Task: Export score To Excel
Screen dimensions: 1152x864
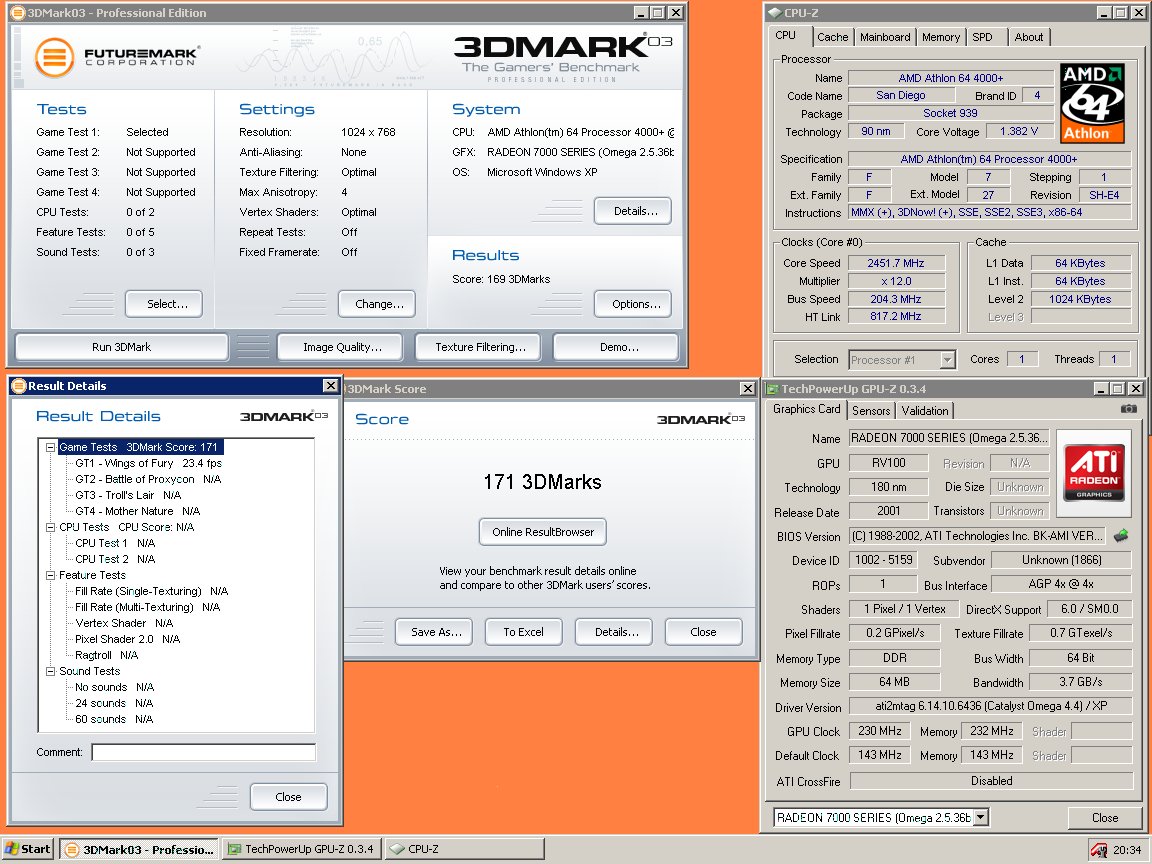Action: pyautogui.click(x=523, y=632)
